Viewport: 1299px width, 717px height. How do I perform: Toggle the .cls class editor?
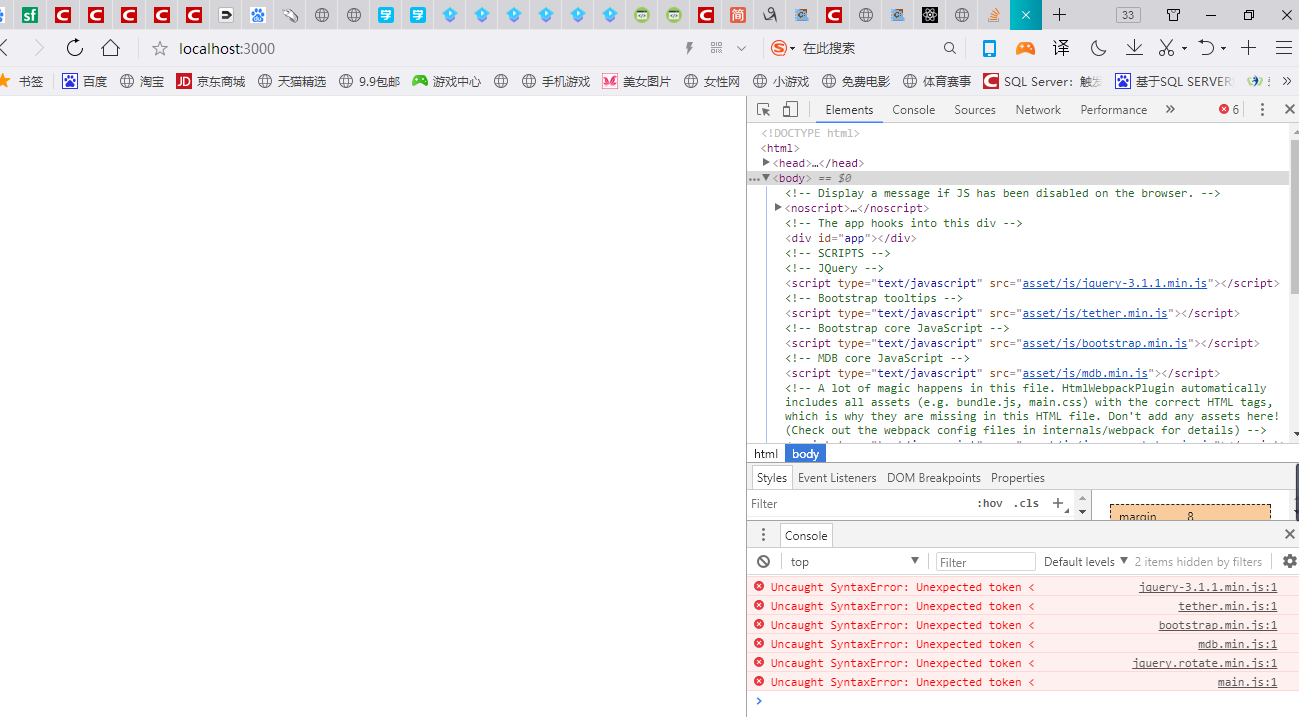tap(1026, 504)
